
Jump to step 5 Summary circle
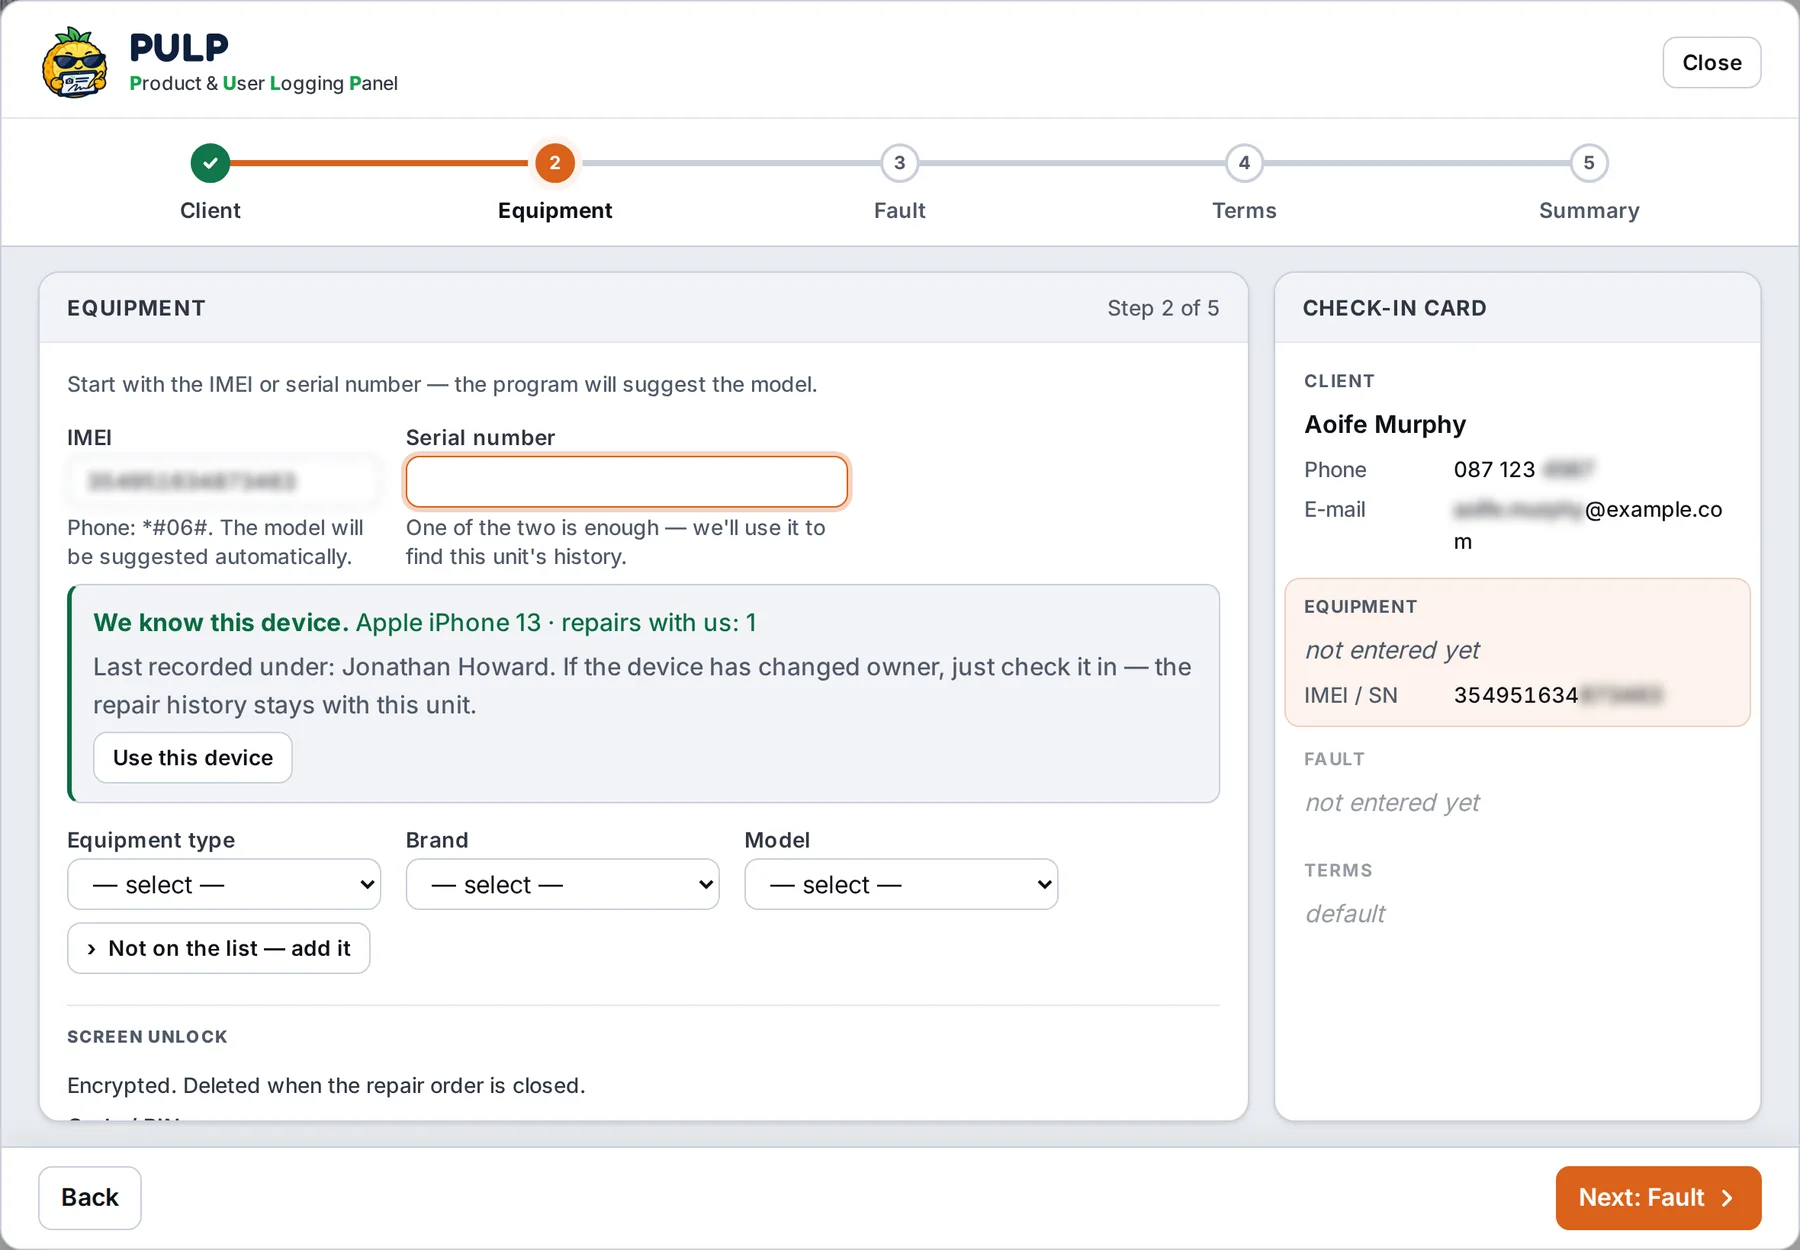click(x=1589, y=163)
